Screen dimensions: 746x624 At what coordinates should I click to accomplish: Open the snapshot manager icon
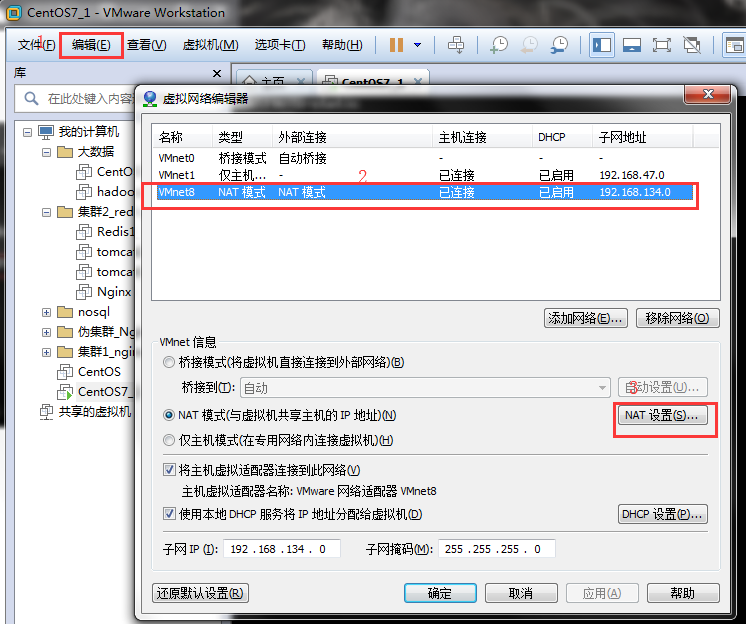click(560, 45)
